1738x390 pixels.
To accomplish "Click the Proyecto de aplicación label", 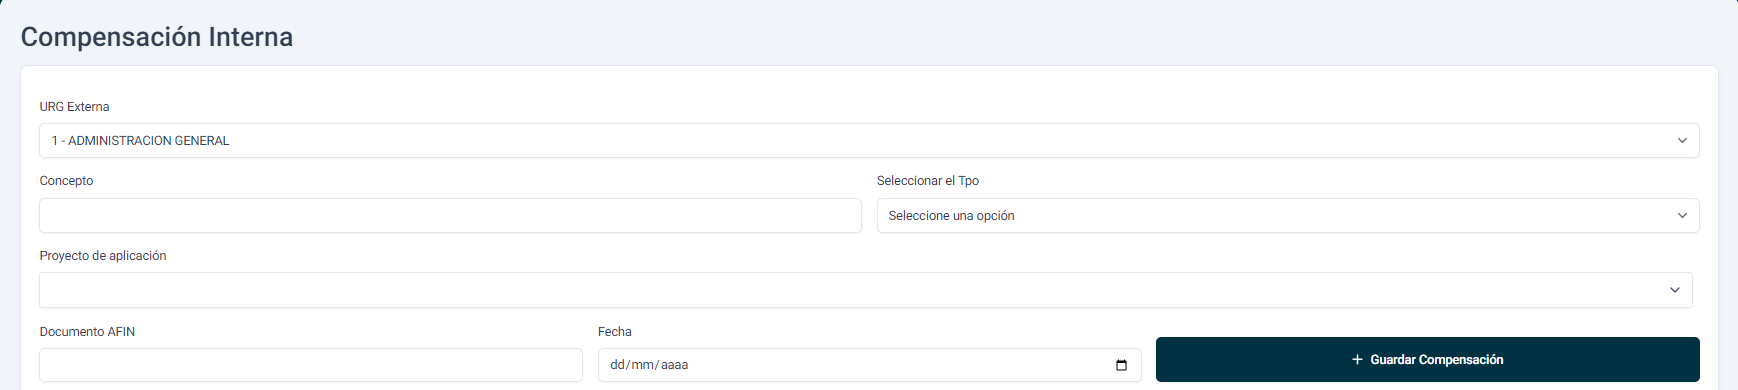I will click(103, 256).
